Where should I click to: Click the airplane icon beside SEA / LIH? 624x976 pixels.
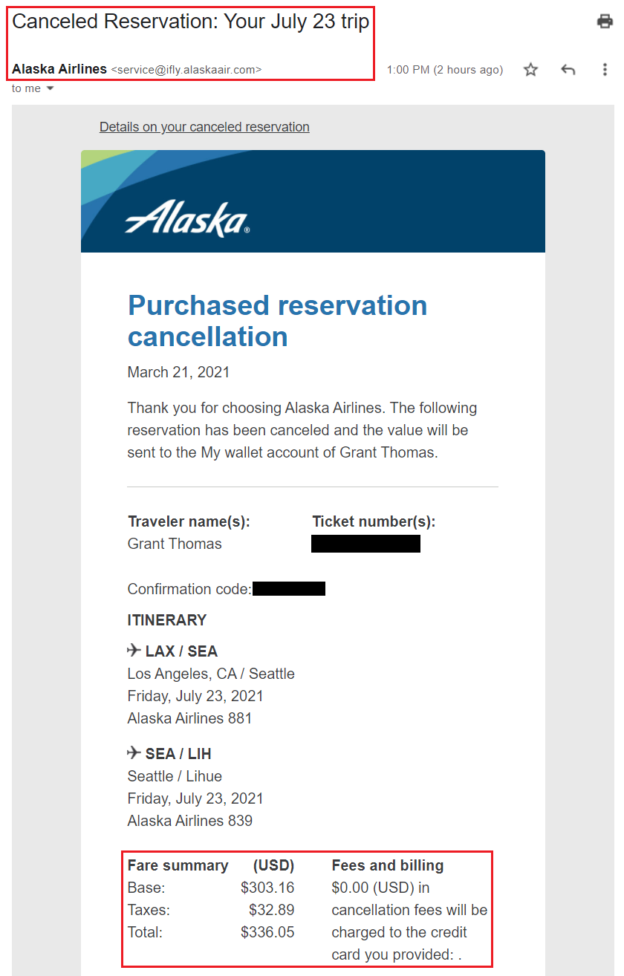click(133, 753)
